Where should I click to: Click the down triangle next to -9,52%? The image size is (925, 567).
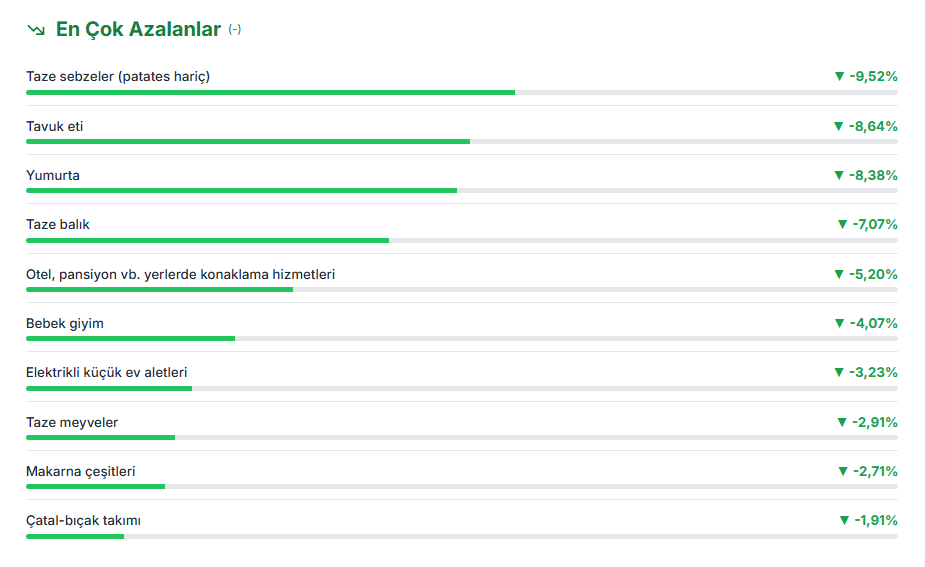point(839,76)
